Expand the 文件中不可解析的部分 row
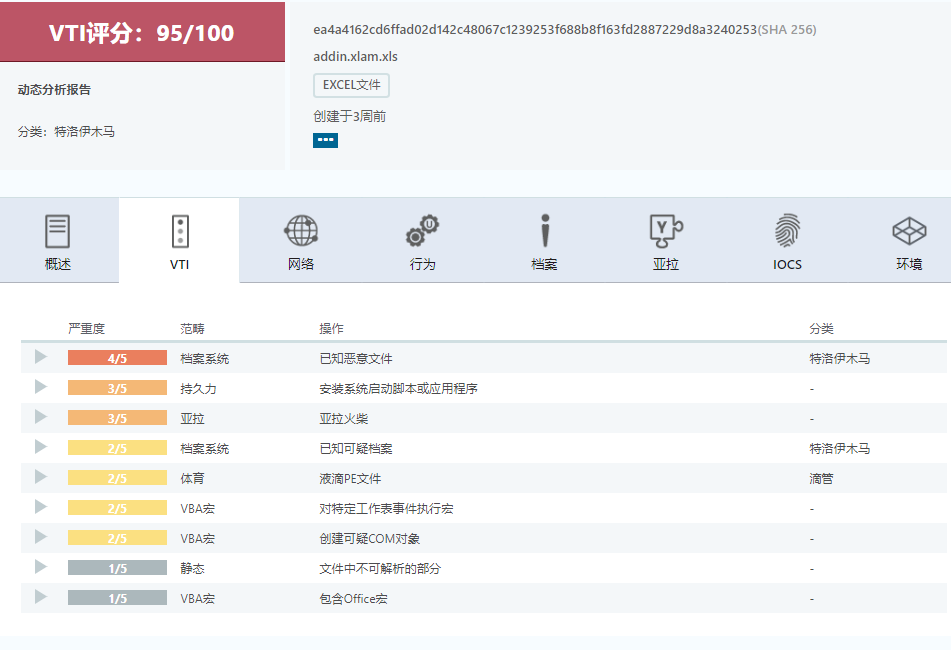Viewport: 951px width, 650px height. [41, 566]
